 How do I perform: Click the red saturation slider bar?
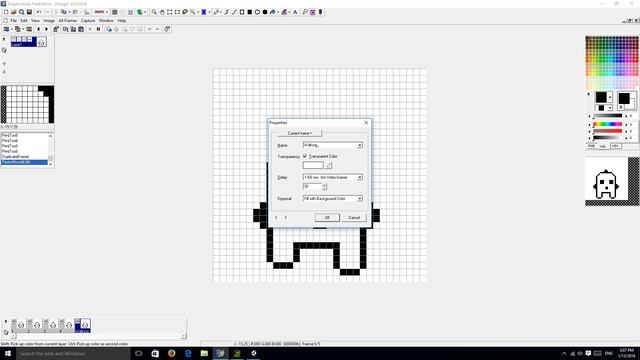[x=607, y=131]
